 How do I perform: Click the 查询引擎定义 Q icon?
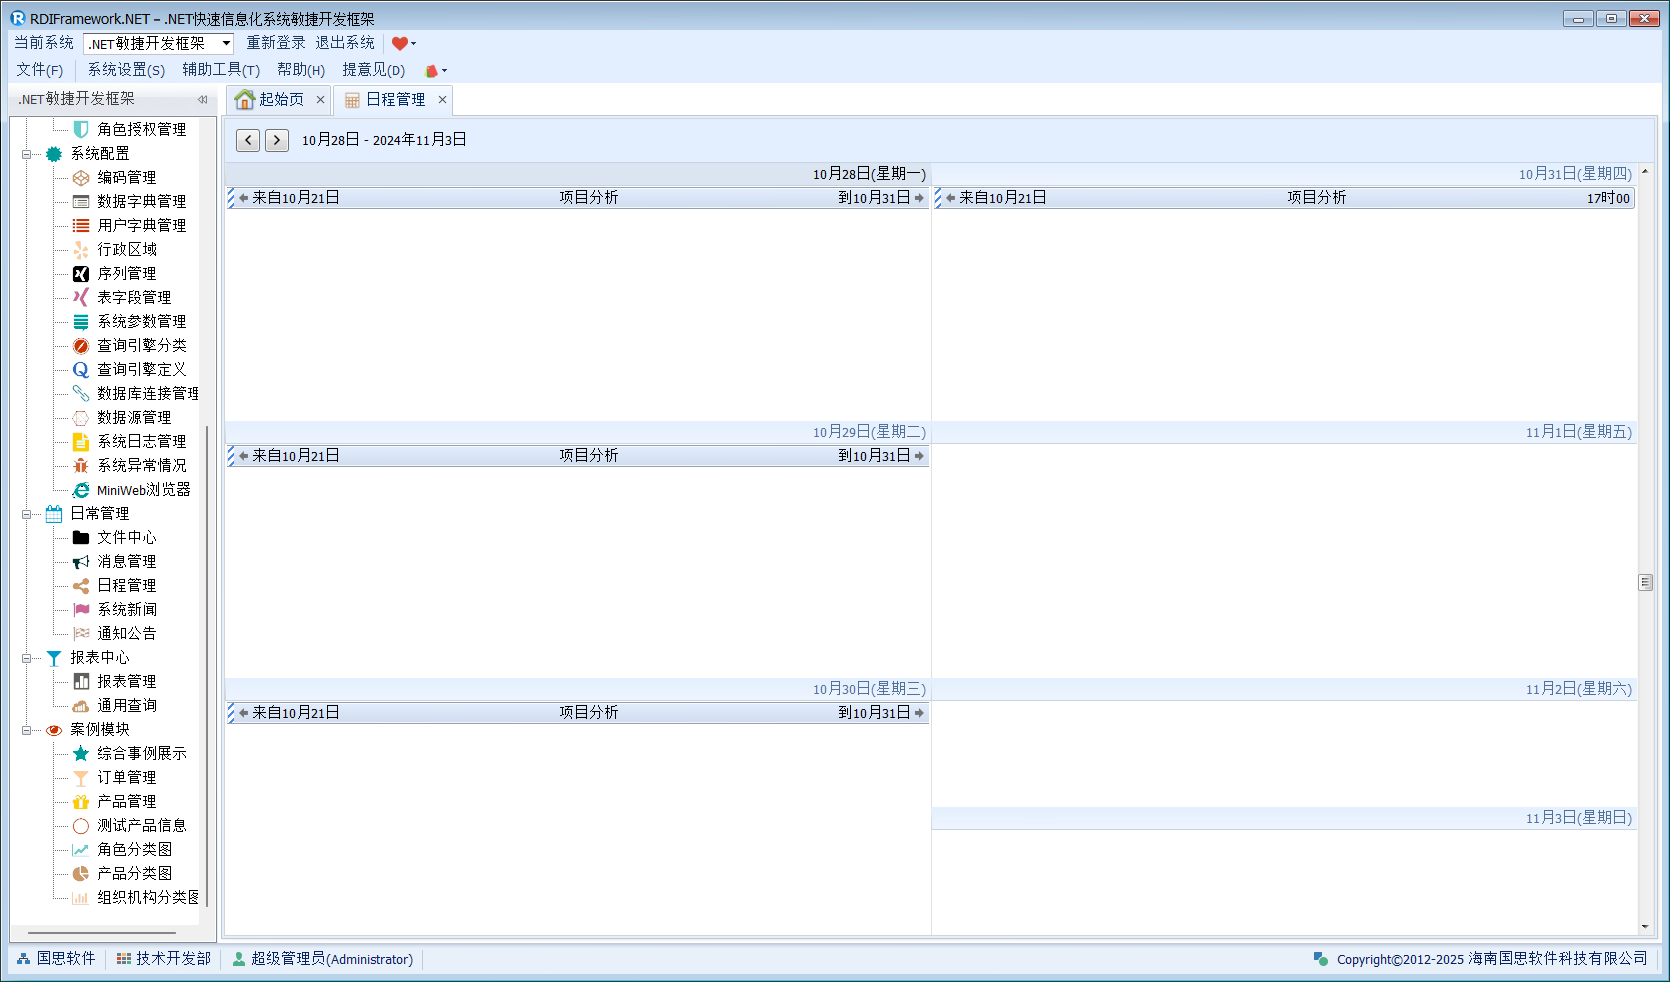pos(81,370)
